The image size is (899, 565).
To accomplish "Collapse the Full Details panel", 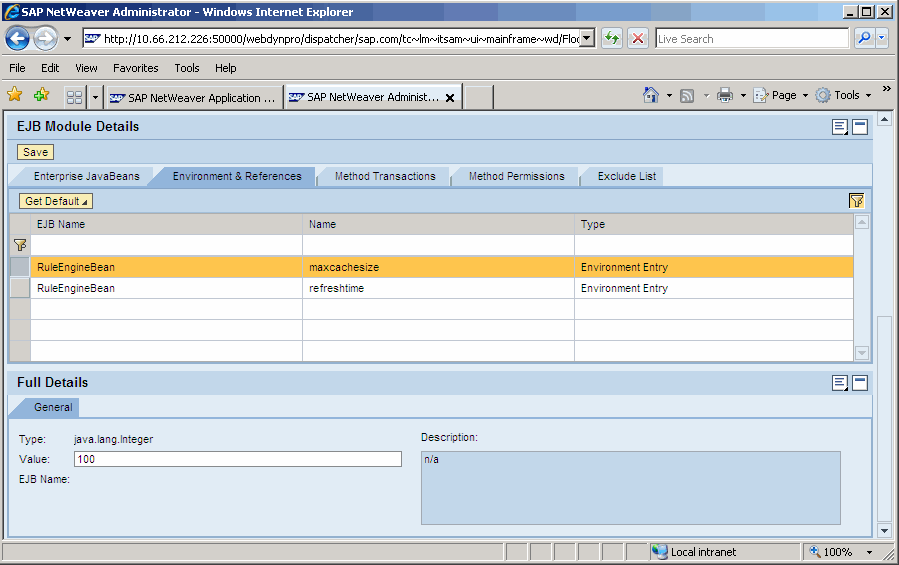I will click(x=860, y=383).
